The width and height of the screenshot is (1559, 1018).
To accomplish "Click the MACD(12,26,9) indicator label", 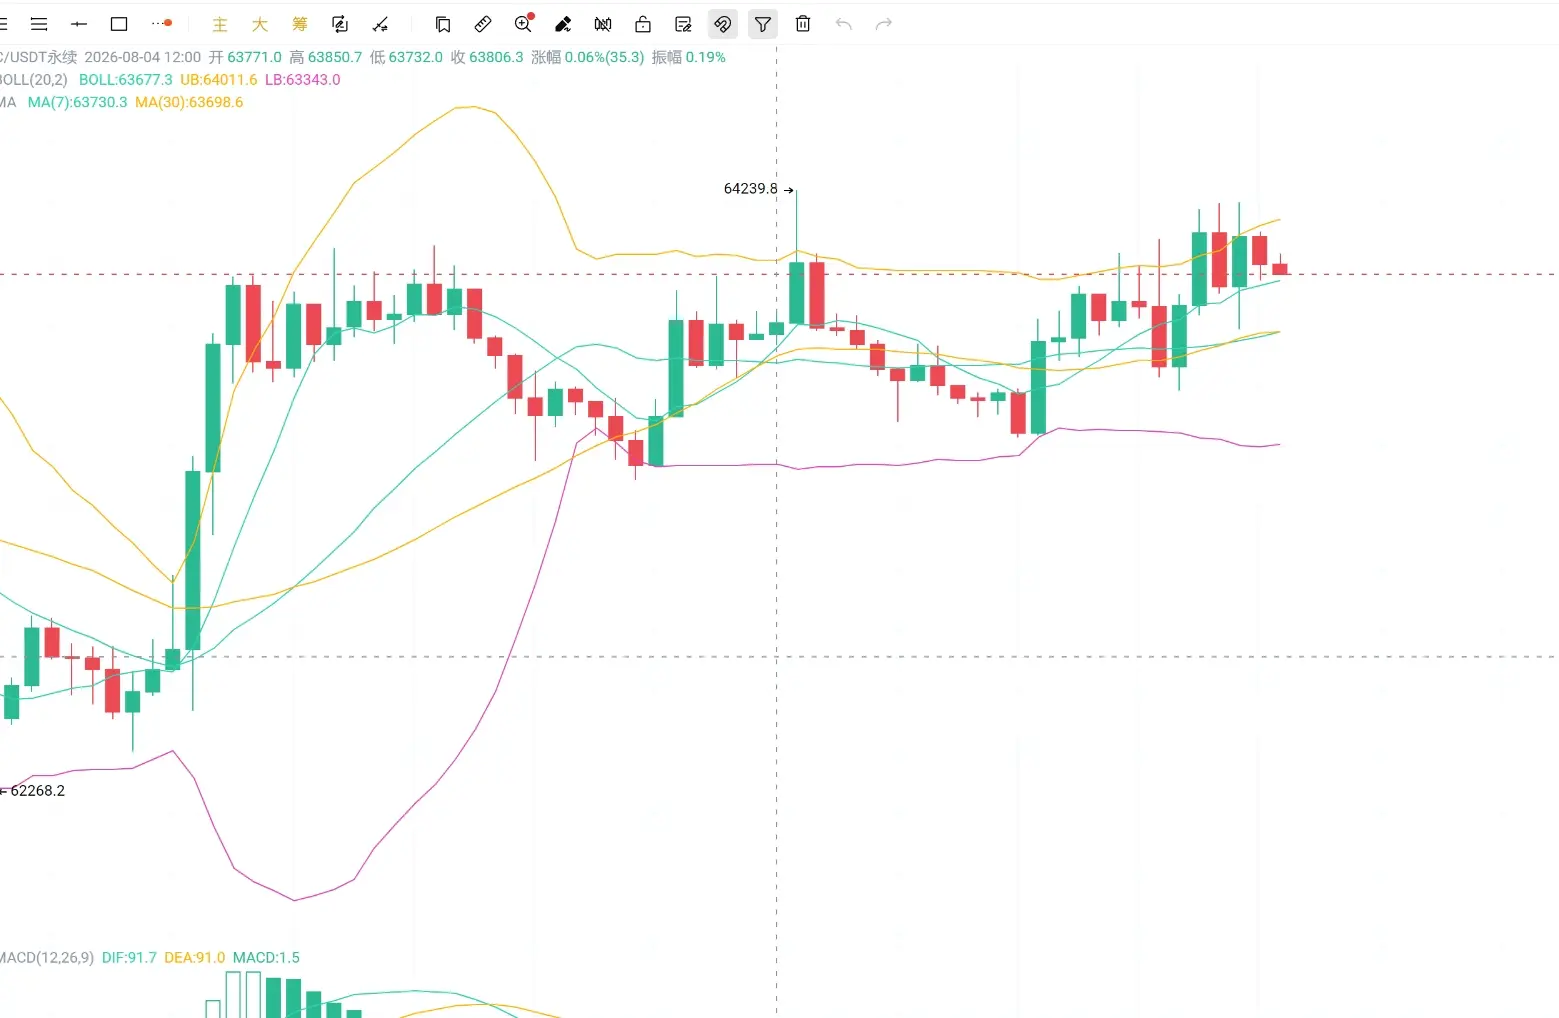I will 47,958.
